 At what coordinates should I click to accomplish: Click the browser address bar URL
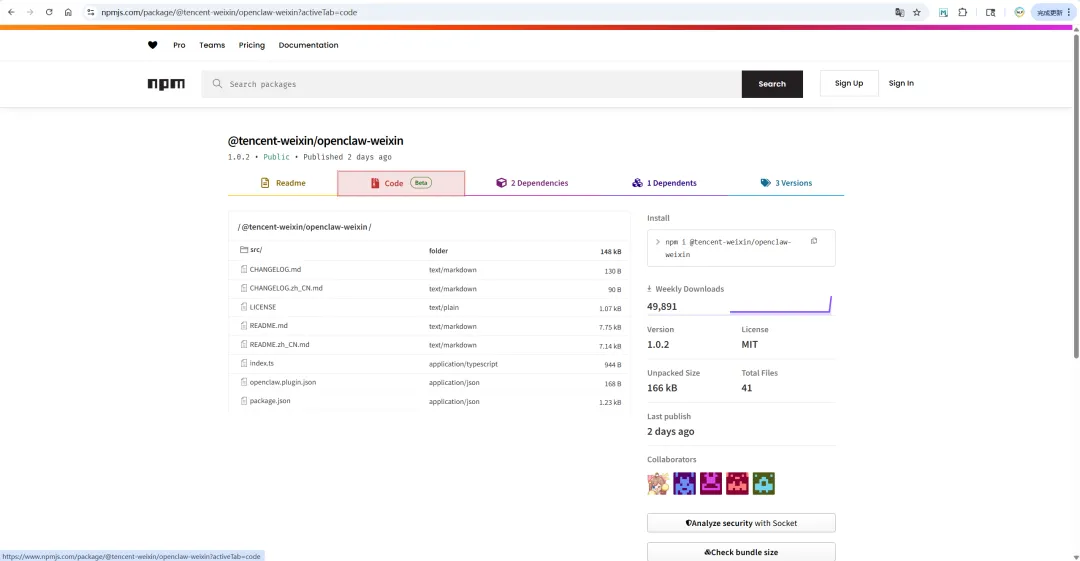click(x=229, y=12)
